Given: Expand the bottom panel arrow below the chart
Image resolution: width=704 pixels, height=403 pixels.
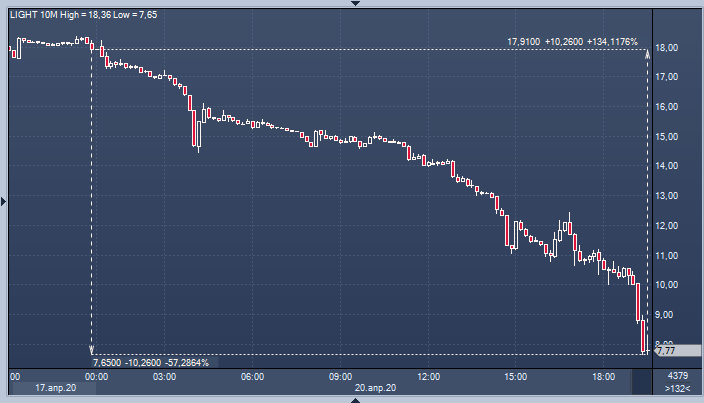Looking at the screenshot, I should point(352,399).
